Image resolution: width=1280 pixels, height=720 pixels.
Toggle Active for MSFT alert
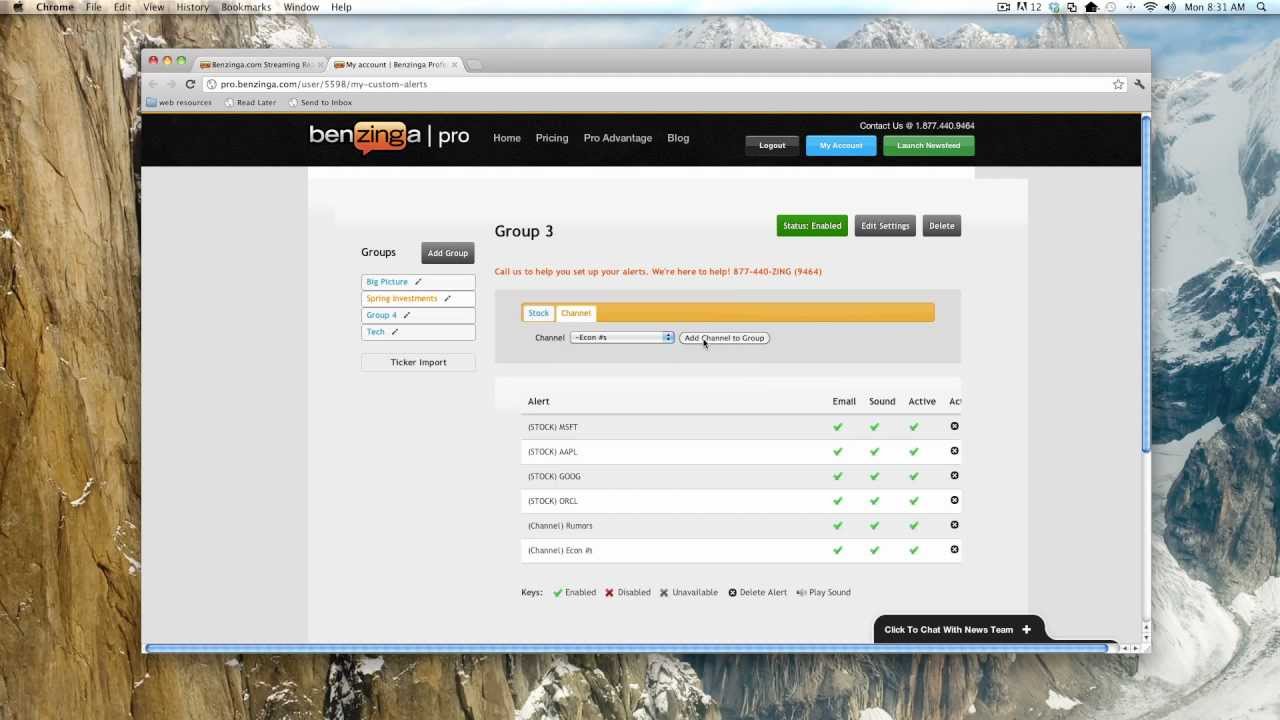913,427
